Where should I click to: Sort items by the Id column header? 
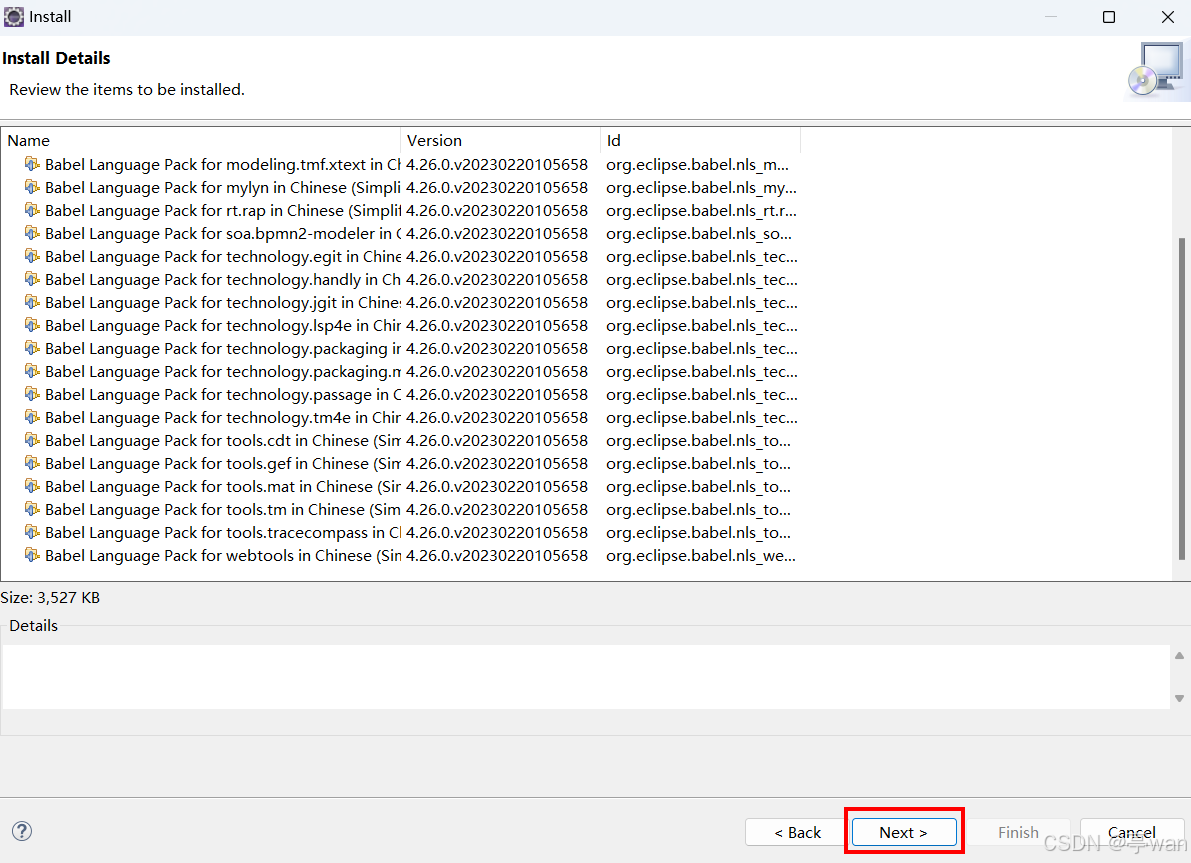coord(700,141)
